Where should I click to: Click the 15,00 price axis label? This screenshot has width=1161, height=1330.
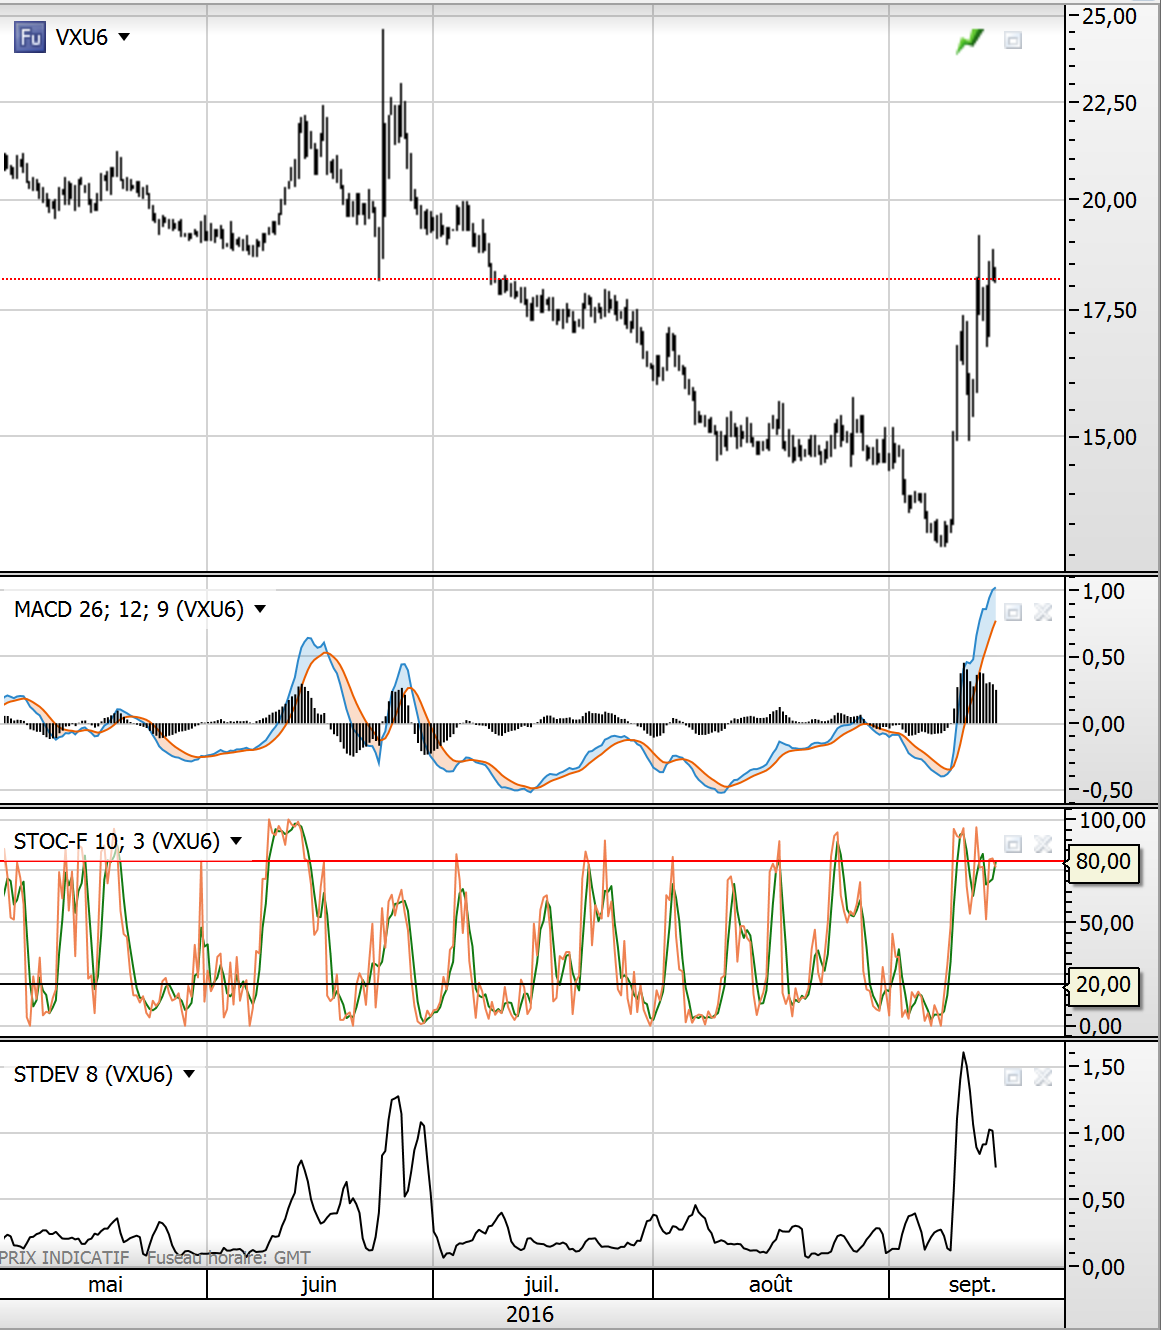(1110, 437)
